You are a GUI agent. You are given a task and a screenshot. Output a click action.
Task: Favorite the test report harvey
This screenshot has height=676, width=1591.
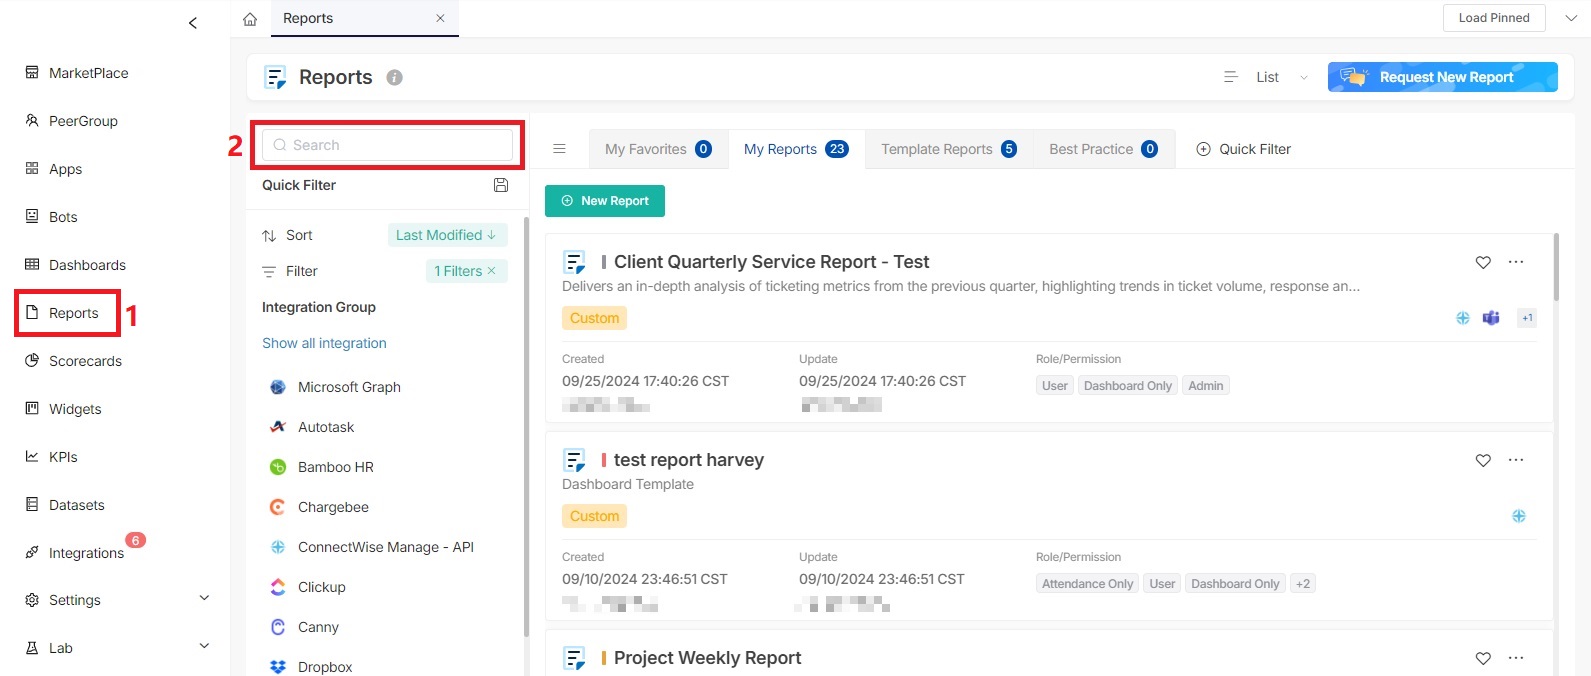1483,460
